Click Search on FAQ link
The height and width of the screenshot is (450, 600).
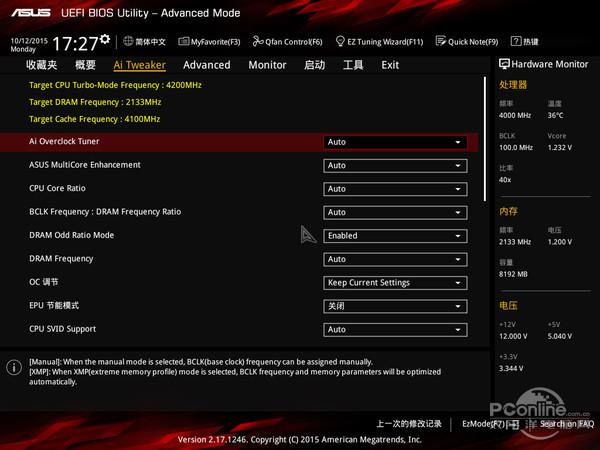click(x=567, y=424)
